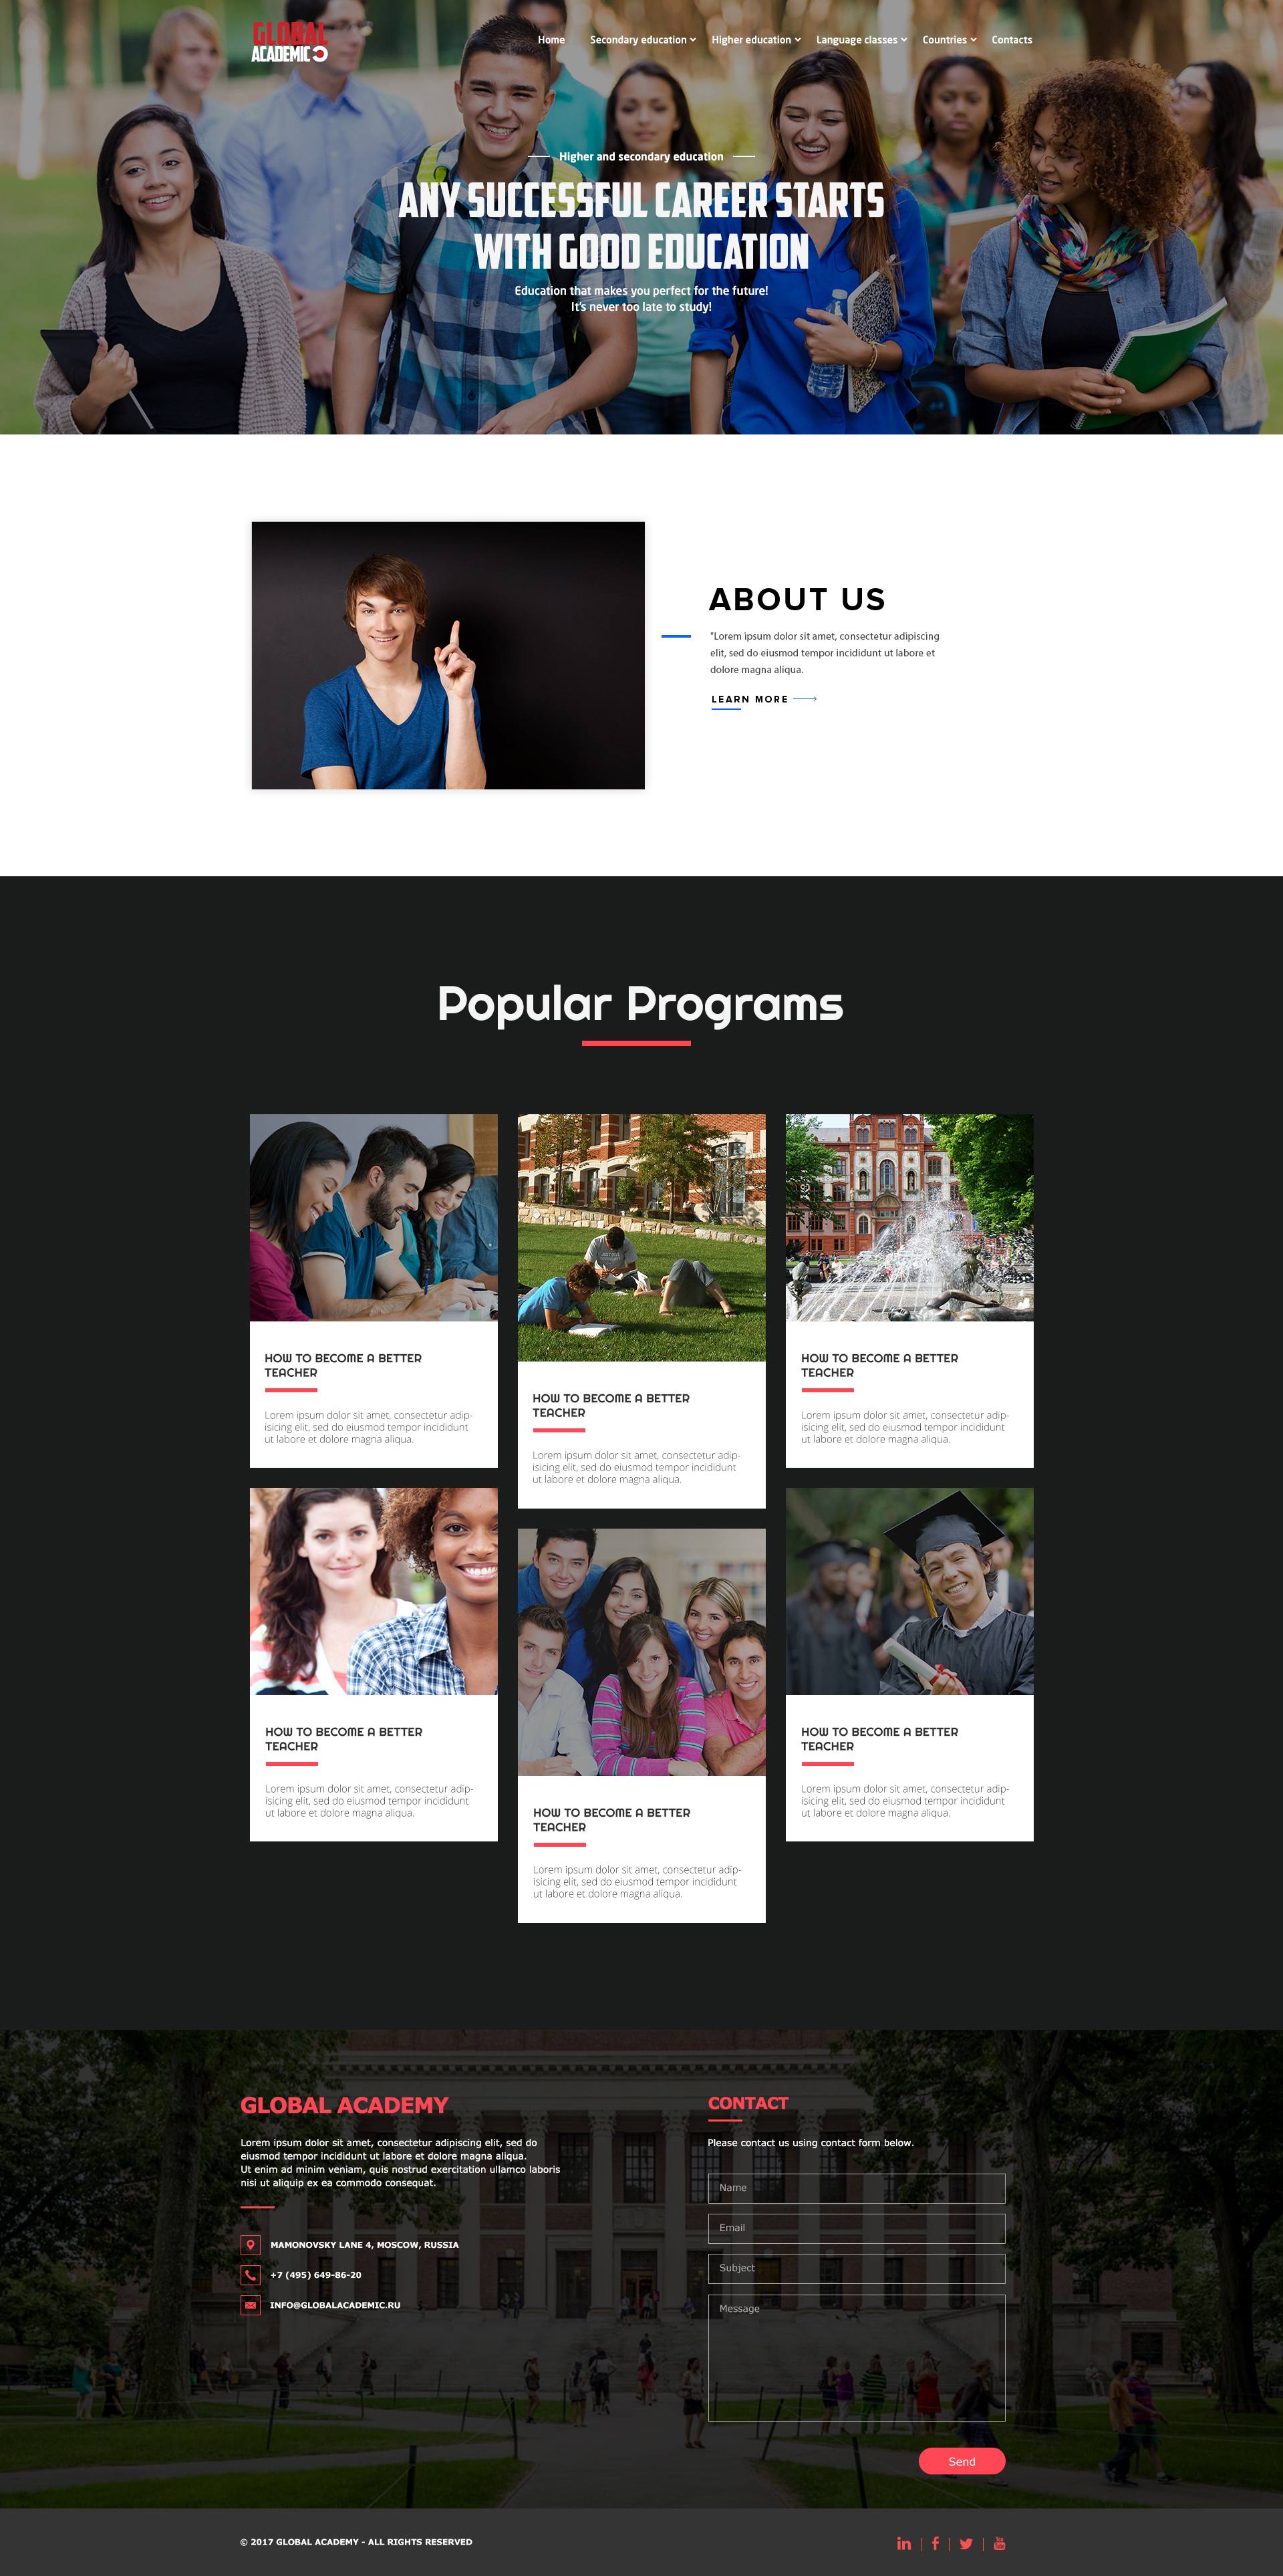Open the Facebook social icon
1283x2576 pixels.
click(x=935, y=2543)
